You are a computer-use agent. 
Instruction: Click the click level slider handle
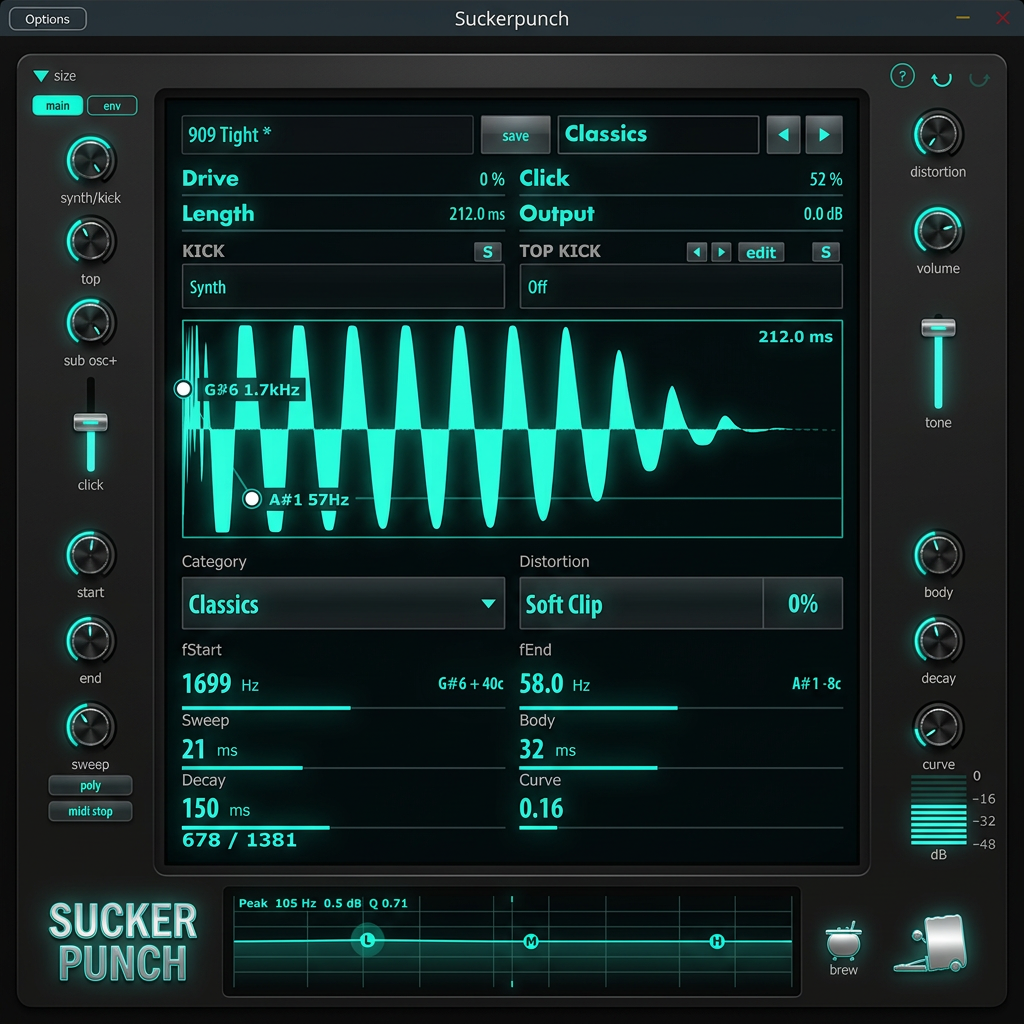(90, 423)
